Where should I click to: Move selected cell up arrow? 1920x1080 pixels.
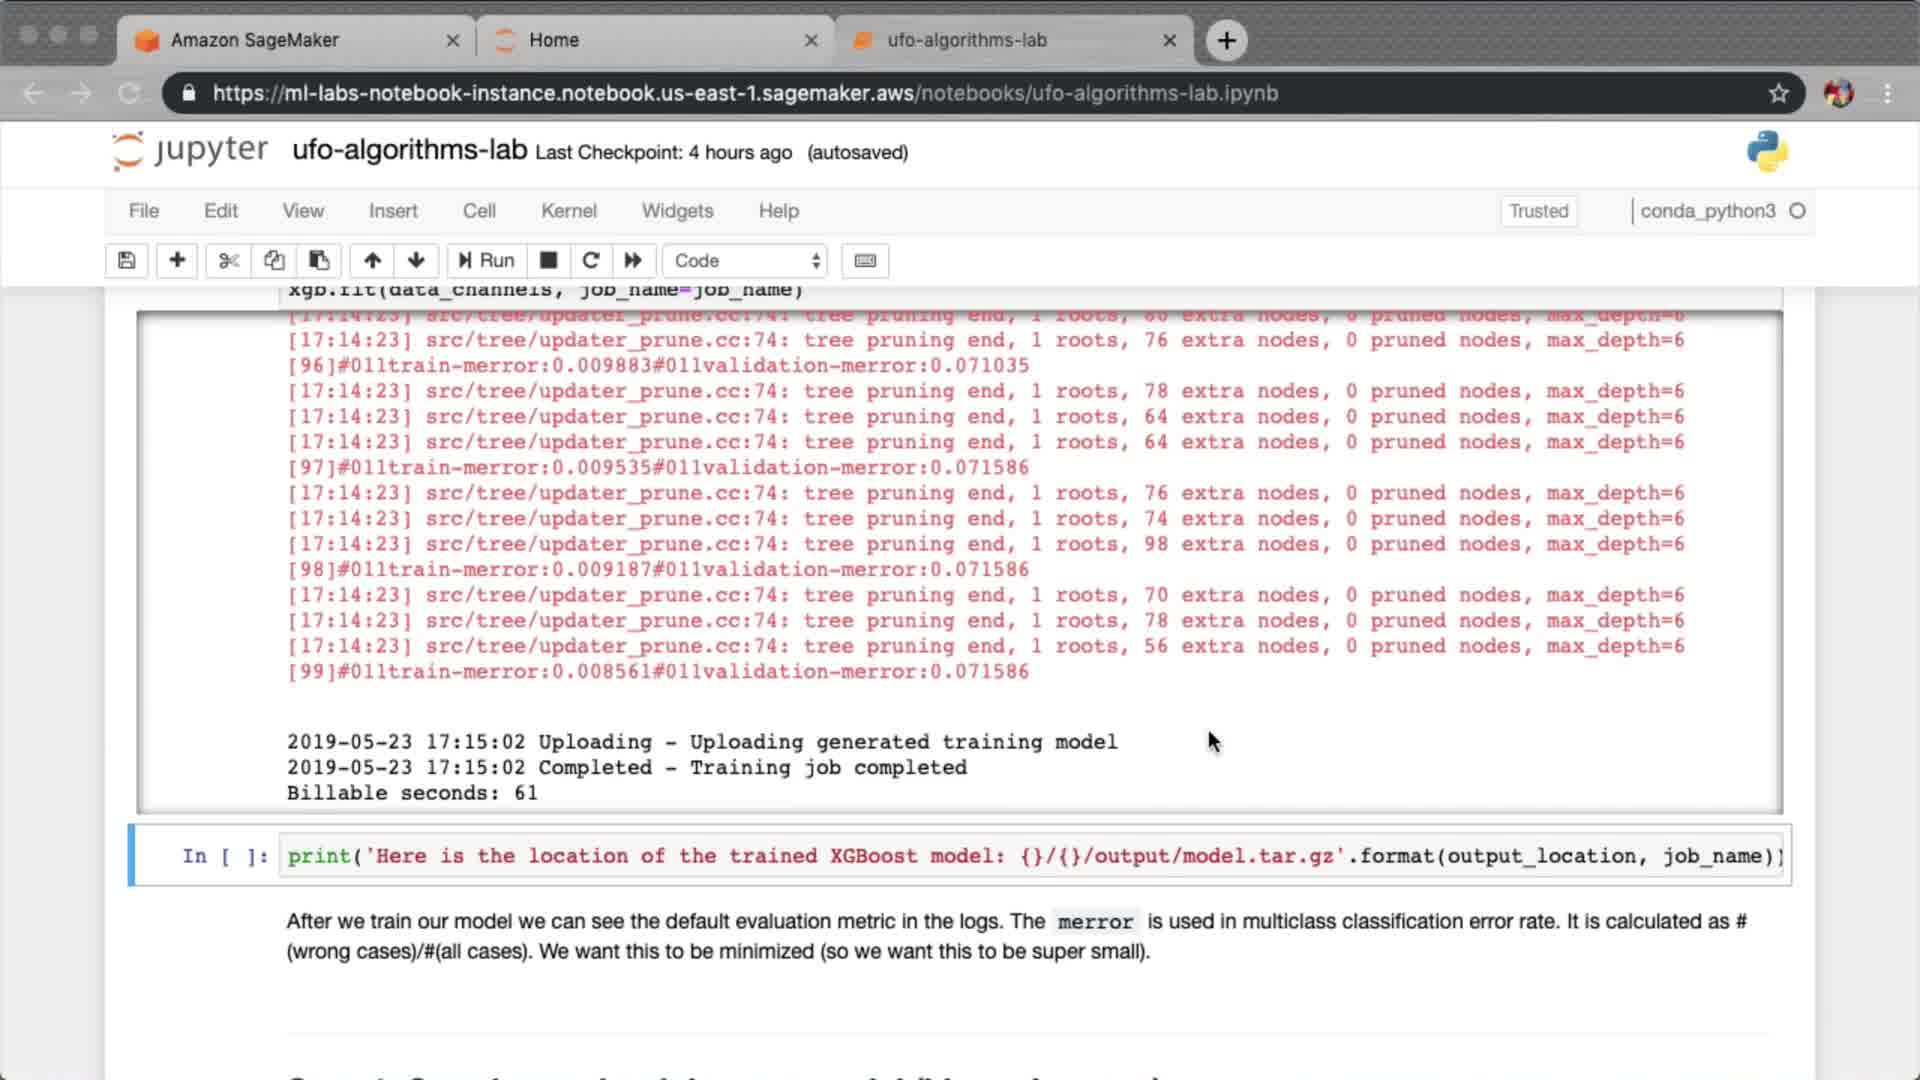(x=372, y=260)
